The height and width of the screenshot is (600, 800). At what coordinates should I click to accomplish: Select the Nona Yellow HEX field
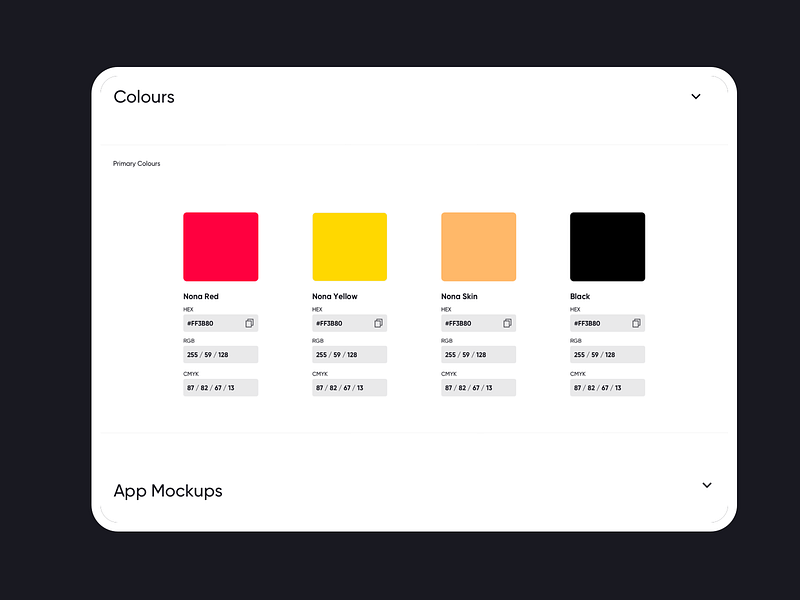click(349, 323)
